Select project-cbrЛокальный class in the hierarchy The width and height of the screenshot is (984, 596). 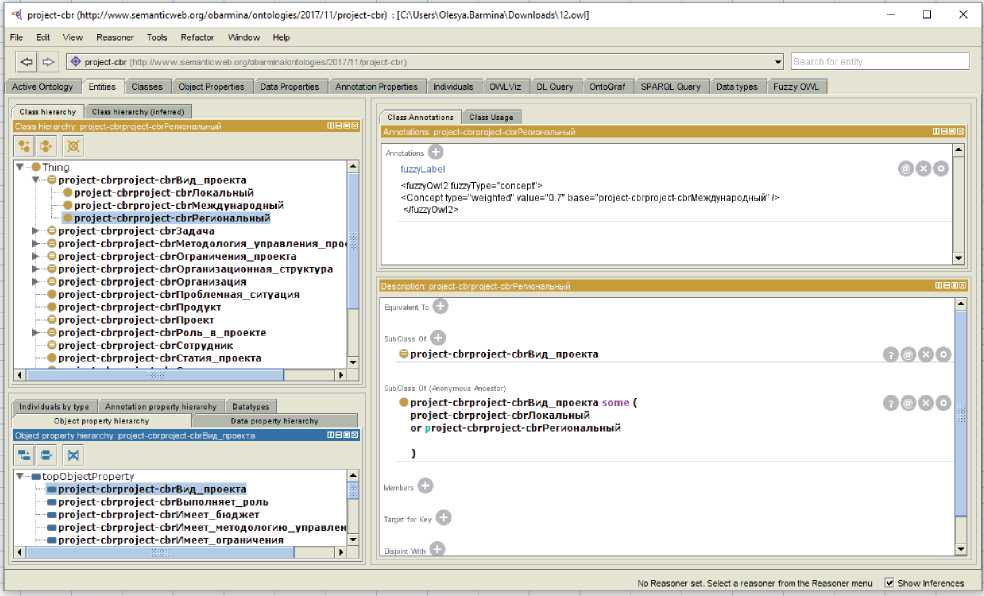tap(163, 193)
